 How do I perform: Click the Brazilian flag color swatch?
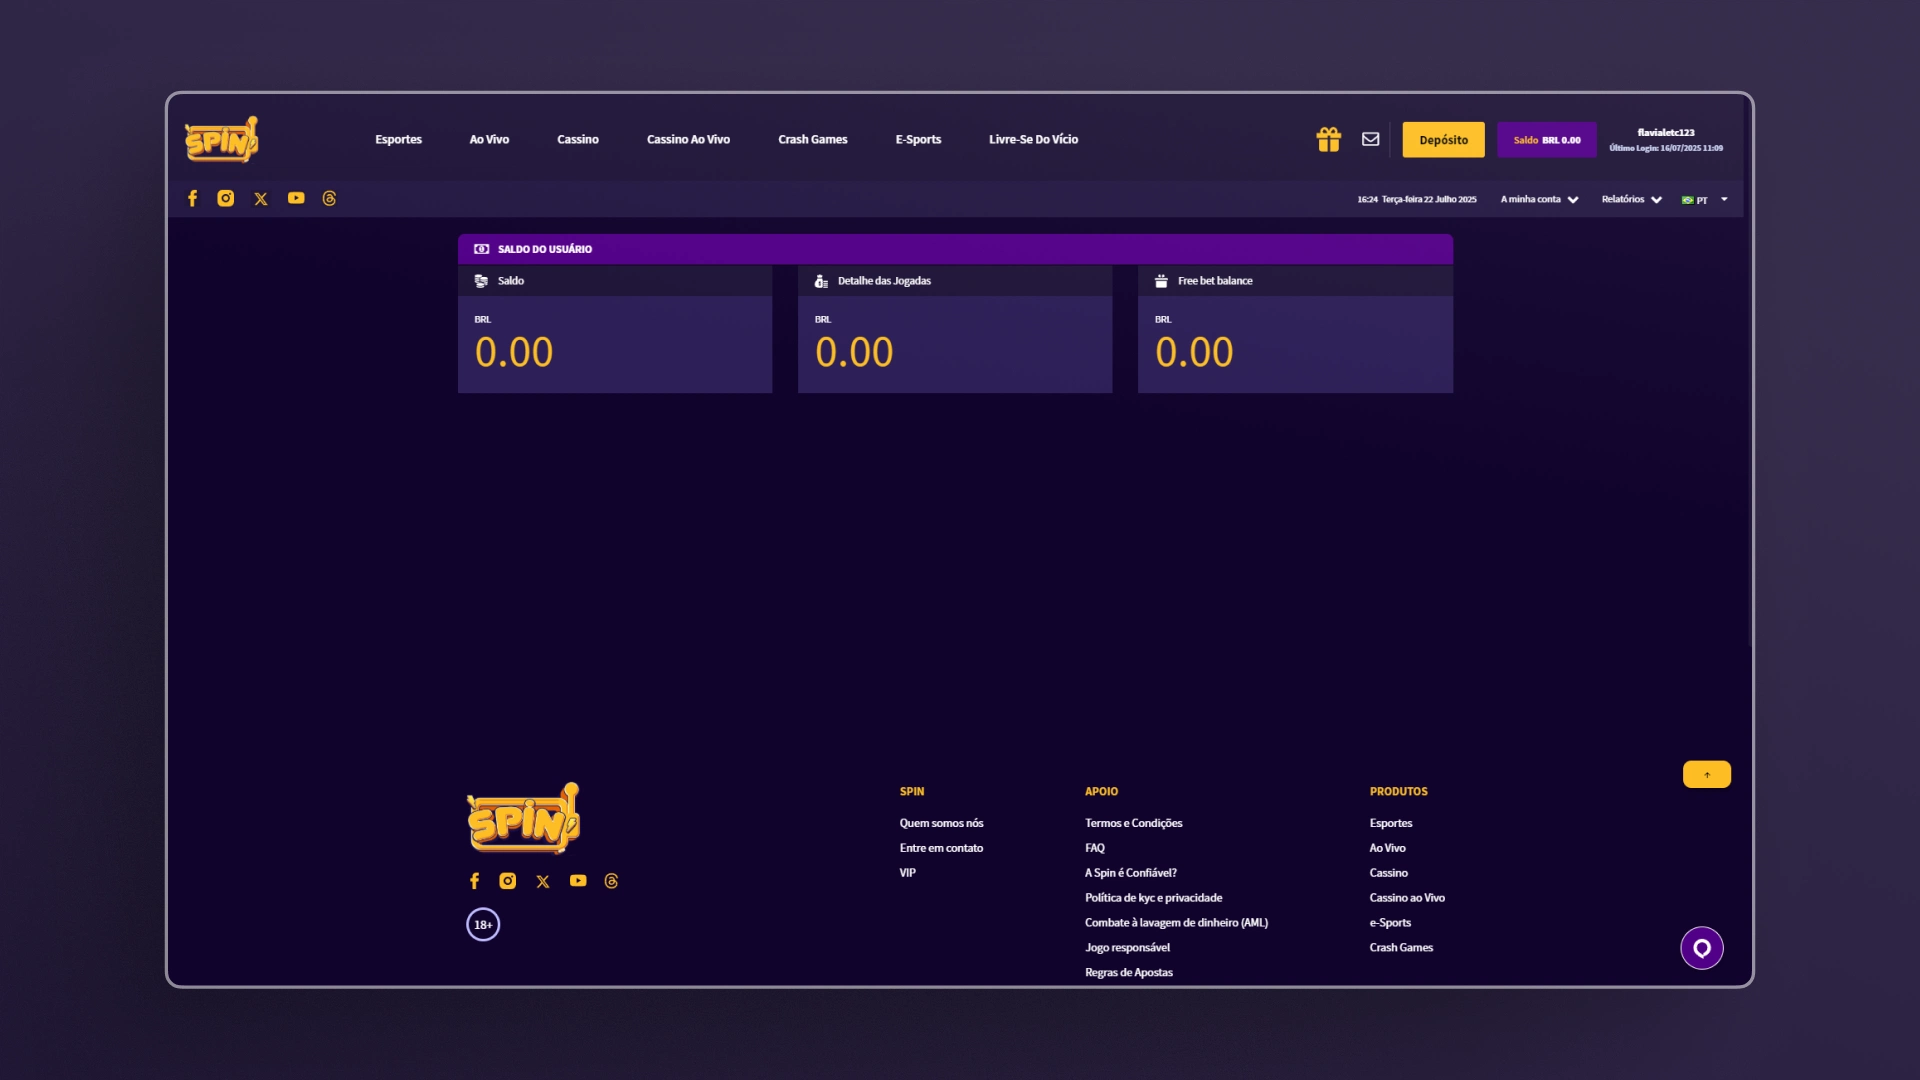1687,199
